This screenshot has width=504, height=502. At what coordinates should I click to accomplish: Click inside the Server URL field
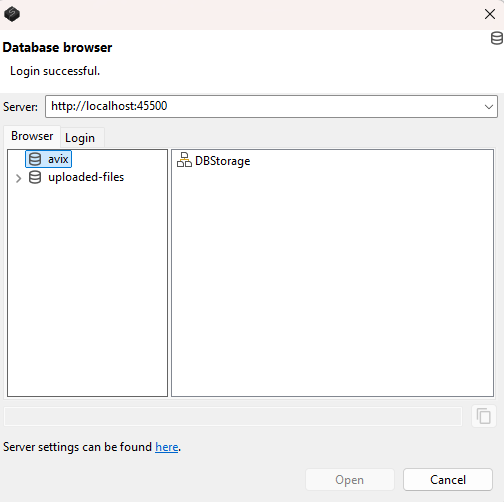pyautogui.click(x=263, y=107)
